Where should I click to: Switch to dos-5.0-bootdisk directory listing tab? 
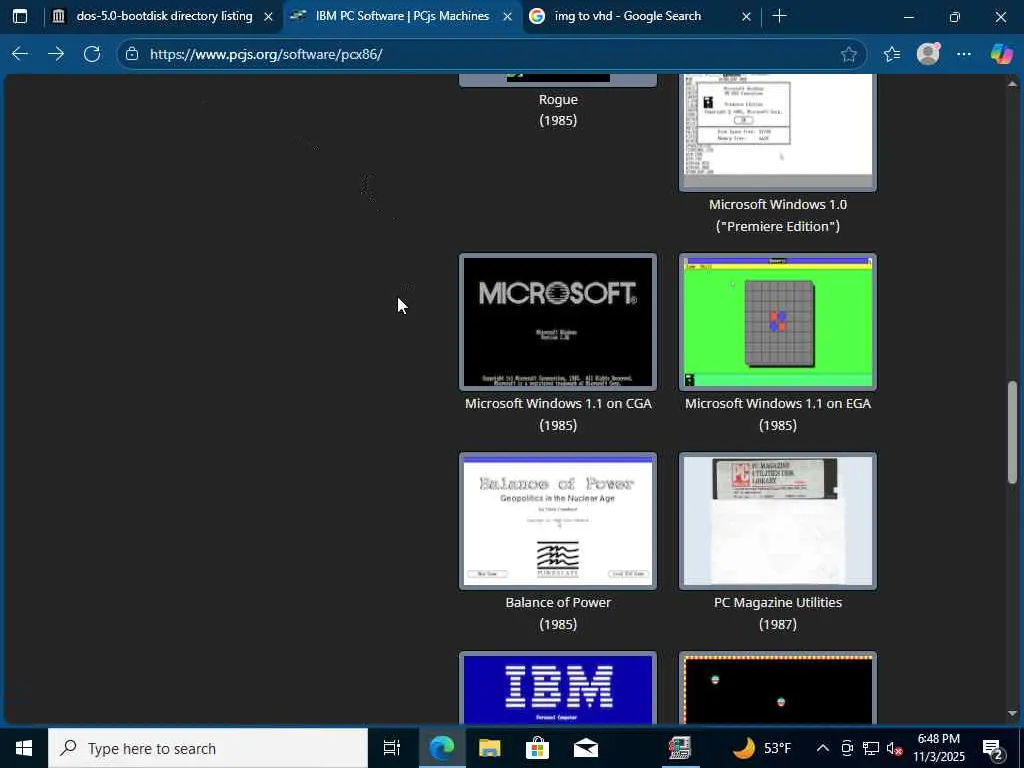(163, 16)
